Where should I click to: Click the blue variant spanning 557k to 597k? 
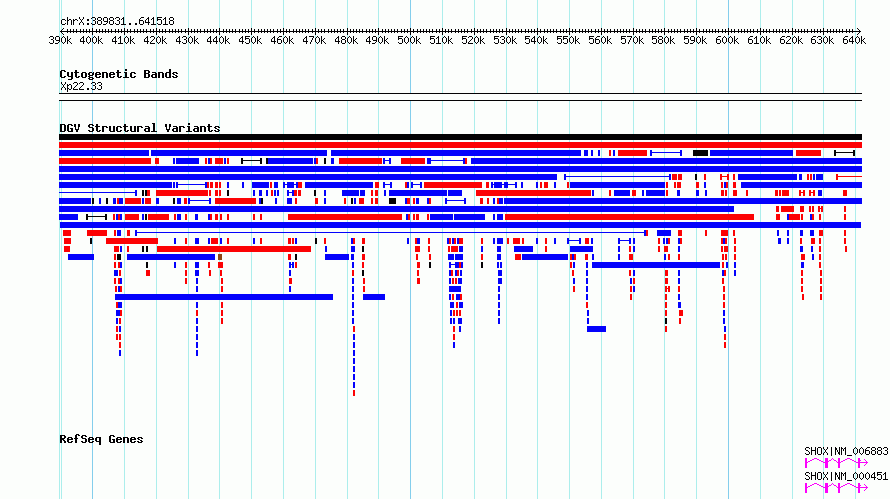656,265
